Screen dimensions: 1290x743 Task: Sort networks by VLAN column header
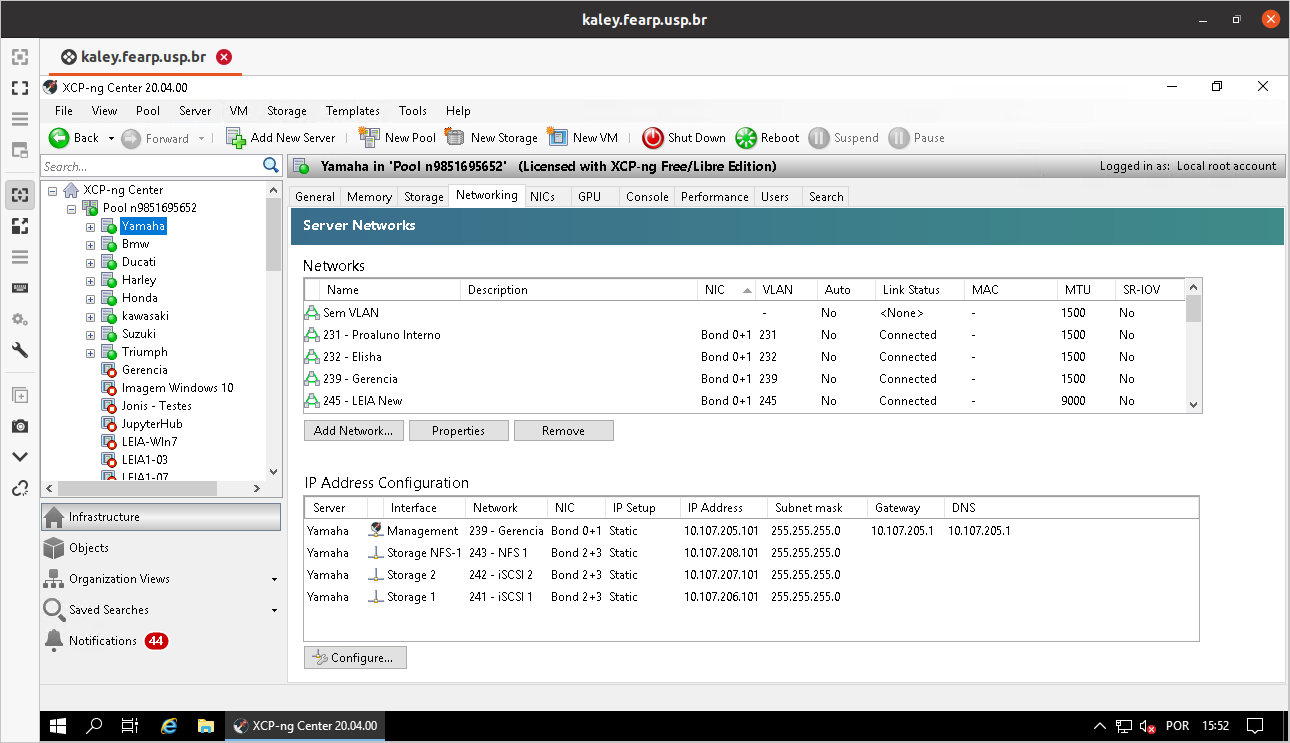pyautogui.click(x=787, y=290)
